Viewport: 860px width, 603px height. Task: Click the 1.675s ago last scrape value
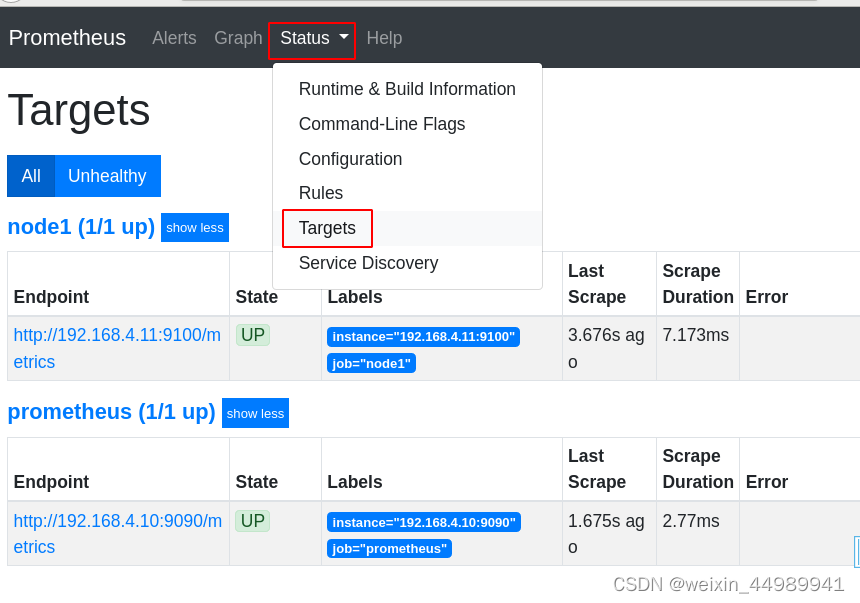point(606,533)
